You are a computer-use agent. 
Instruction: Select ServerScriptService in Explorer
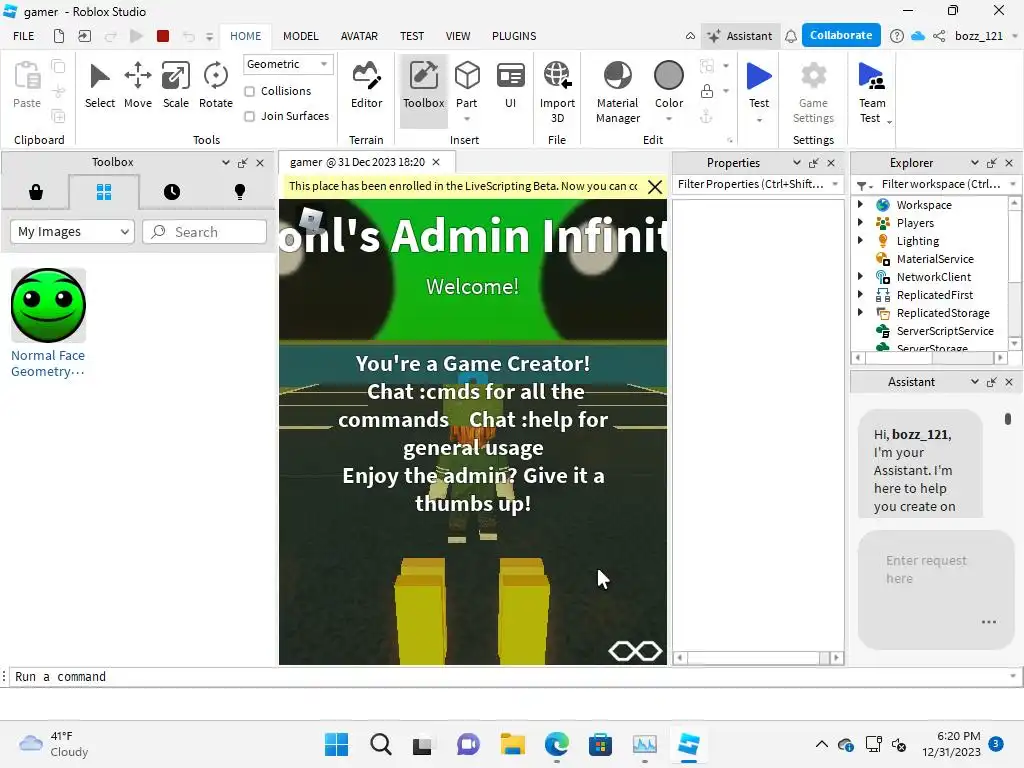944,330
